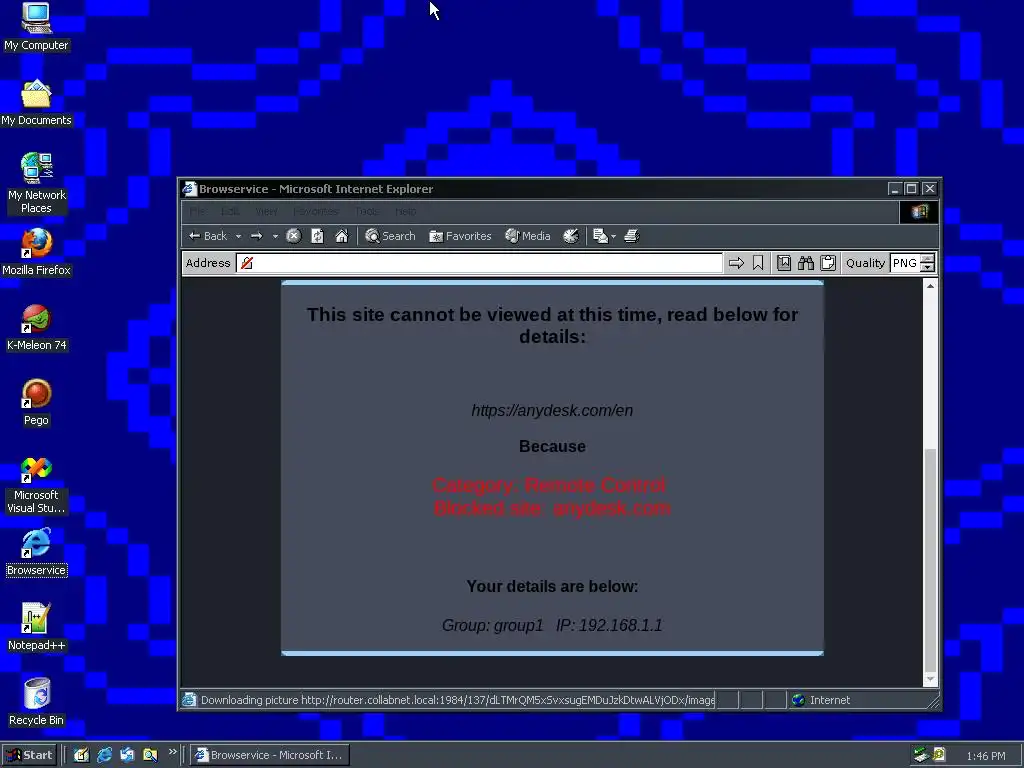The width and height of the screenshot is (1024, 768).
Task: Click the yellow system tray icon beside the clock
Action: pyautogui.click(x=938, y=755)
